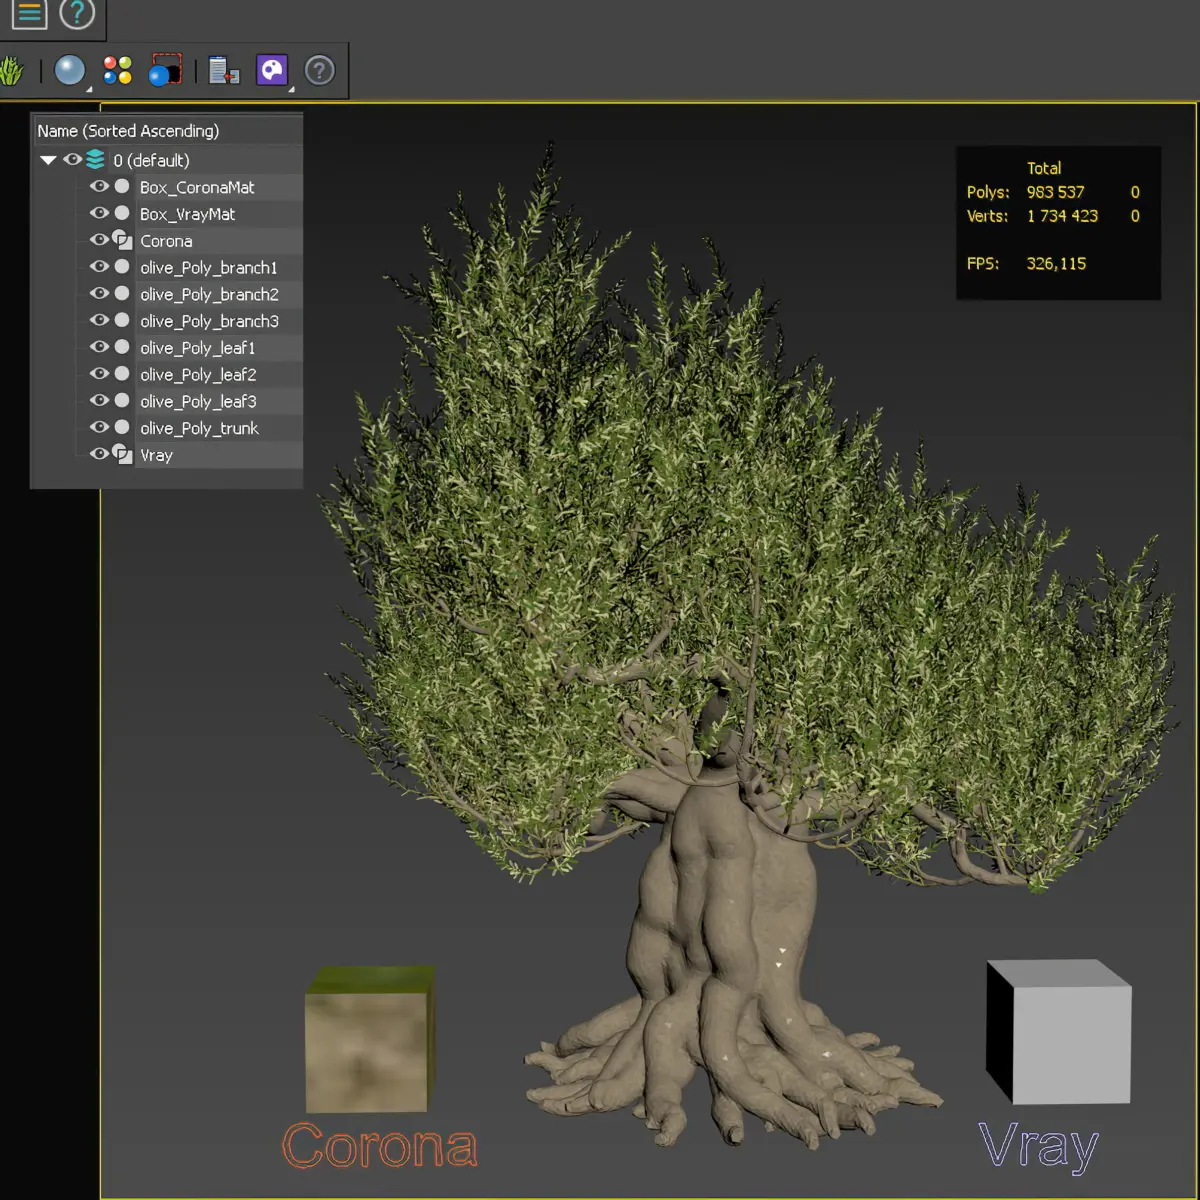Click the gray help question mark in toolbar
The image size is (1200, 1200).
pos(319,70)
